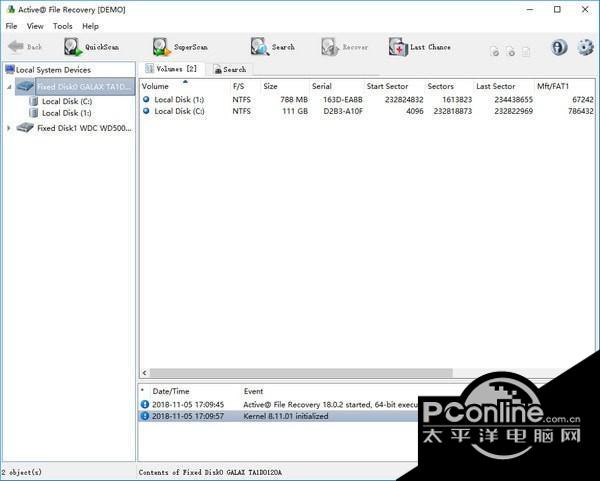Start a QuickScan from the toolbar

pos(91,47)
